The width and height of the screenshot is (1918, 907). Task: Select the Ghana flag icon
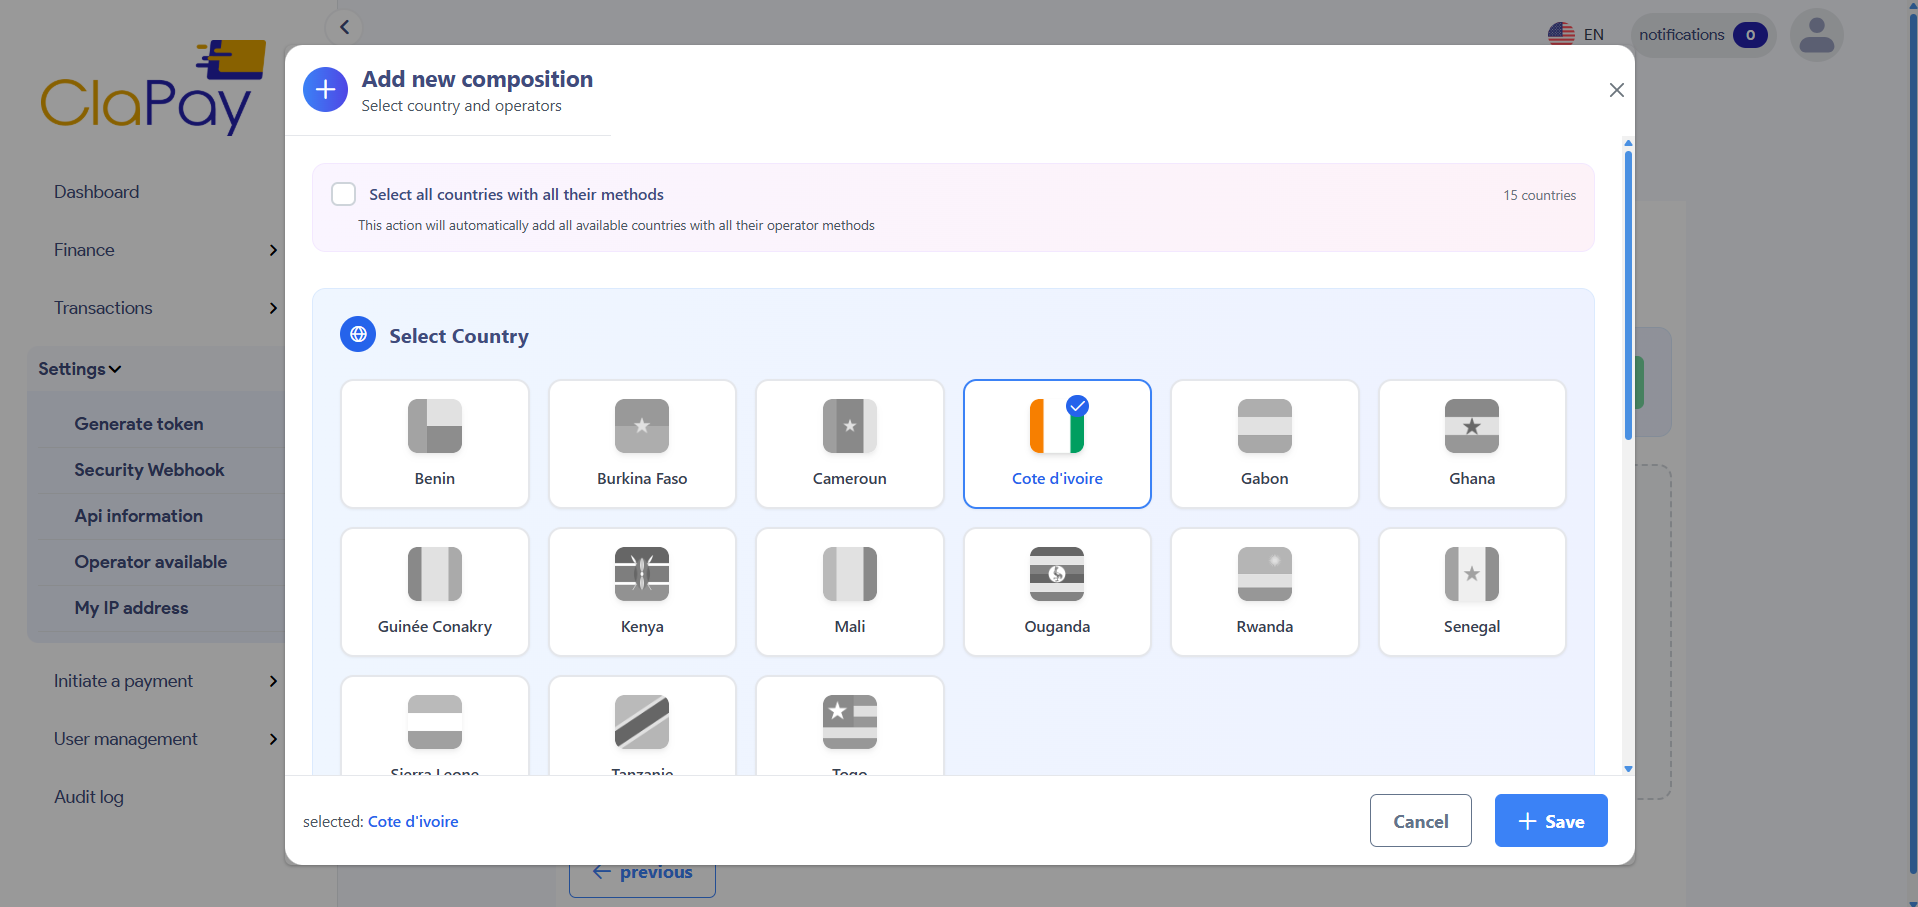tap(1471, 426)
